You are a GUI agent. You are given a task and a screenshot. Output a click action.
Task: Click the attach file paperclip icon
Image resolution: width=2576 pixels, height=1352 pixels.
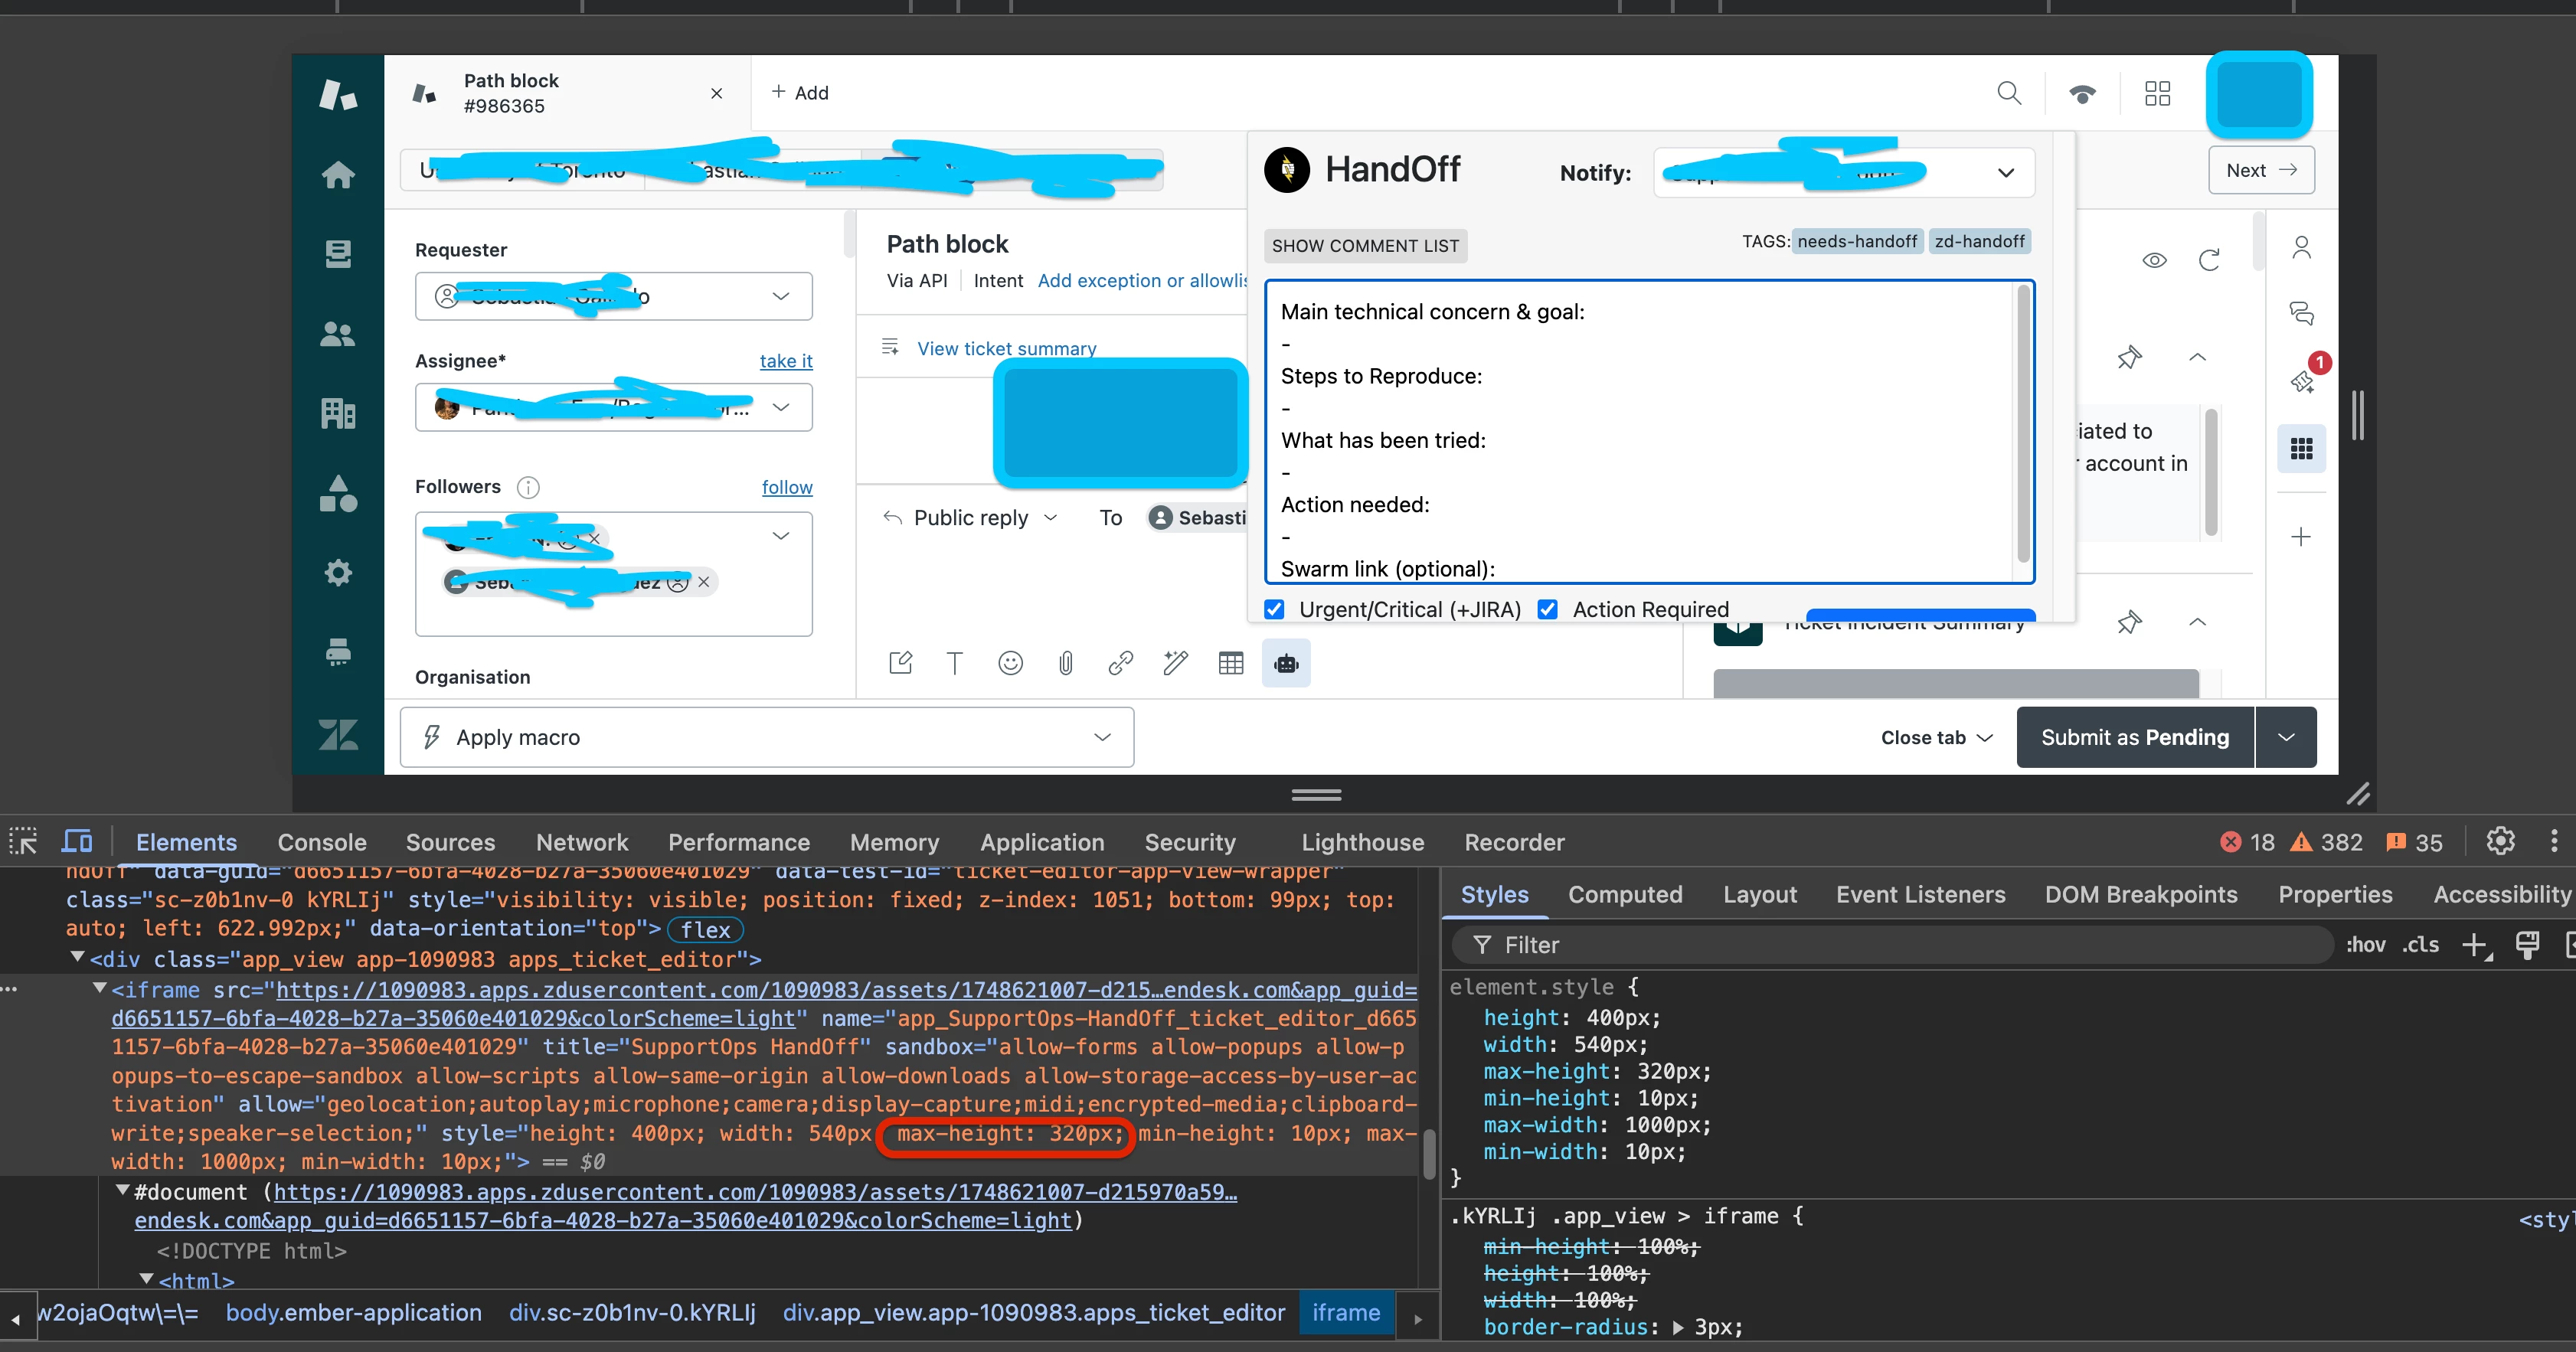pos(1066,664)
